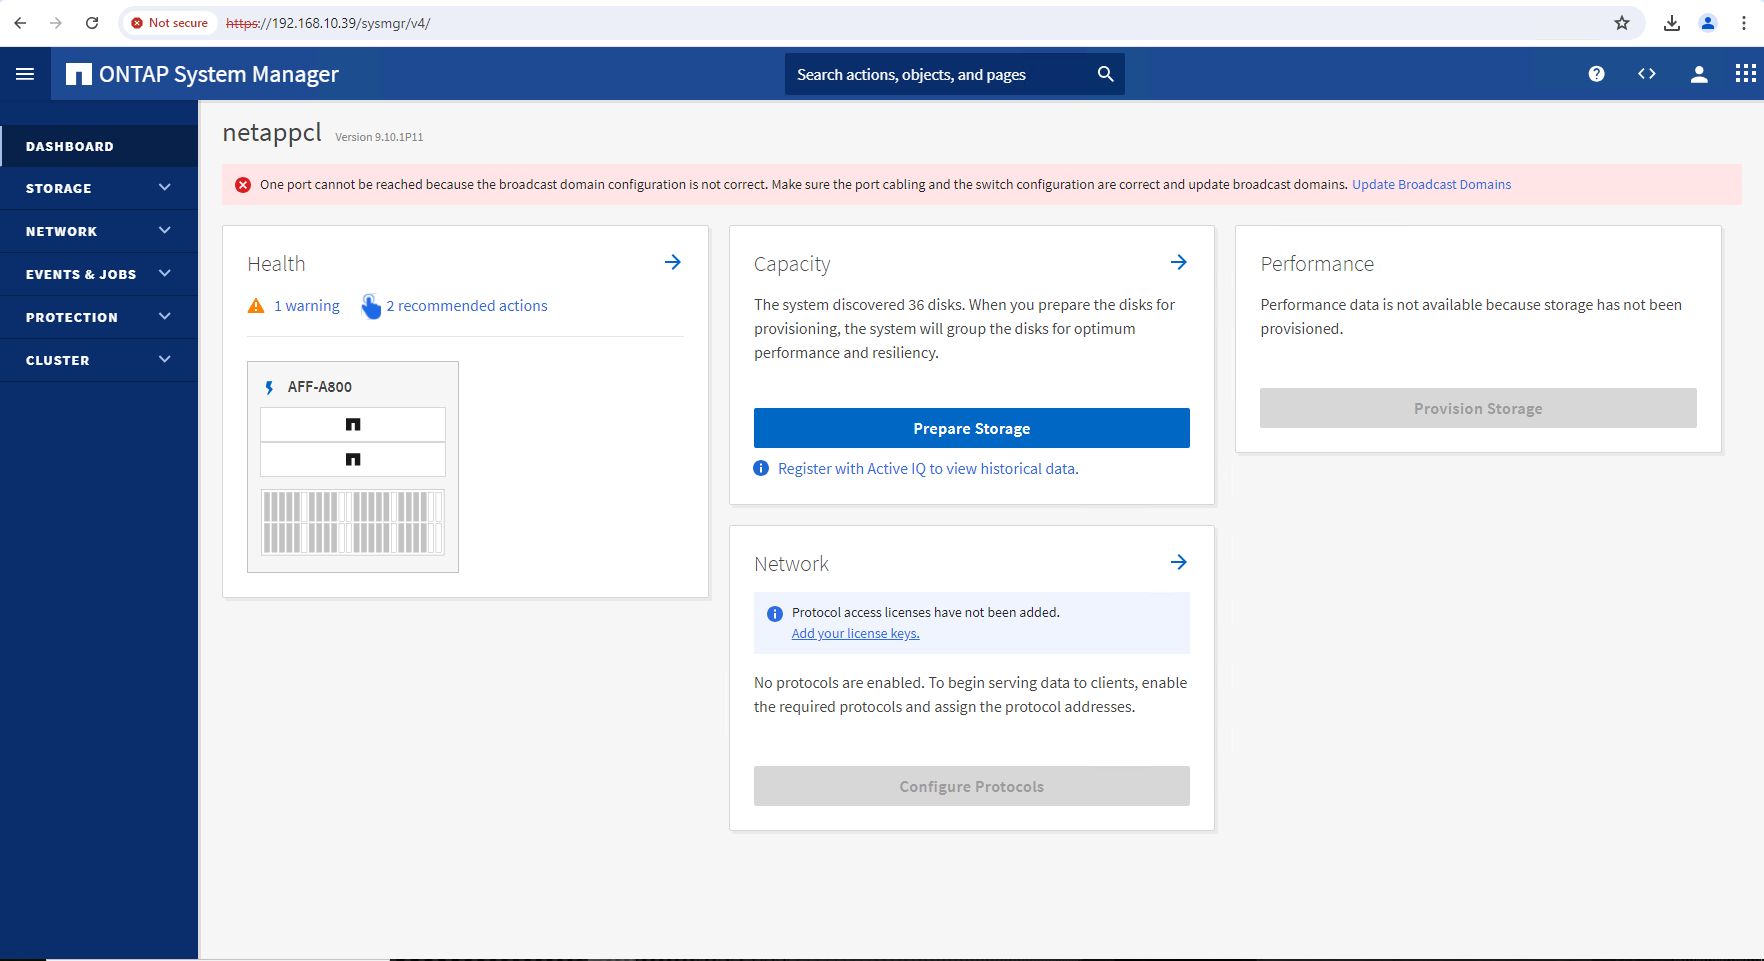
Task: Open the applications grid icon
Action: (1746, 74)
